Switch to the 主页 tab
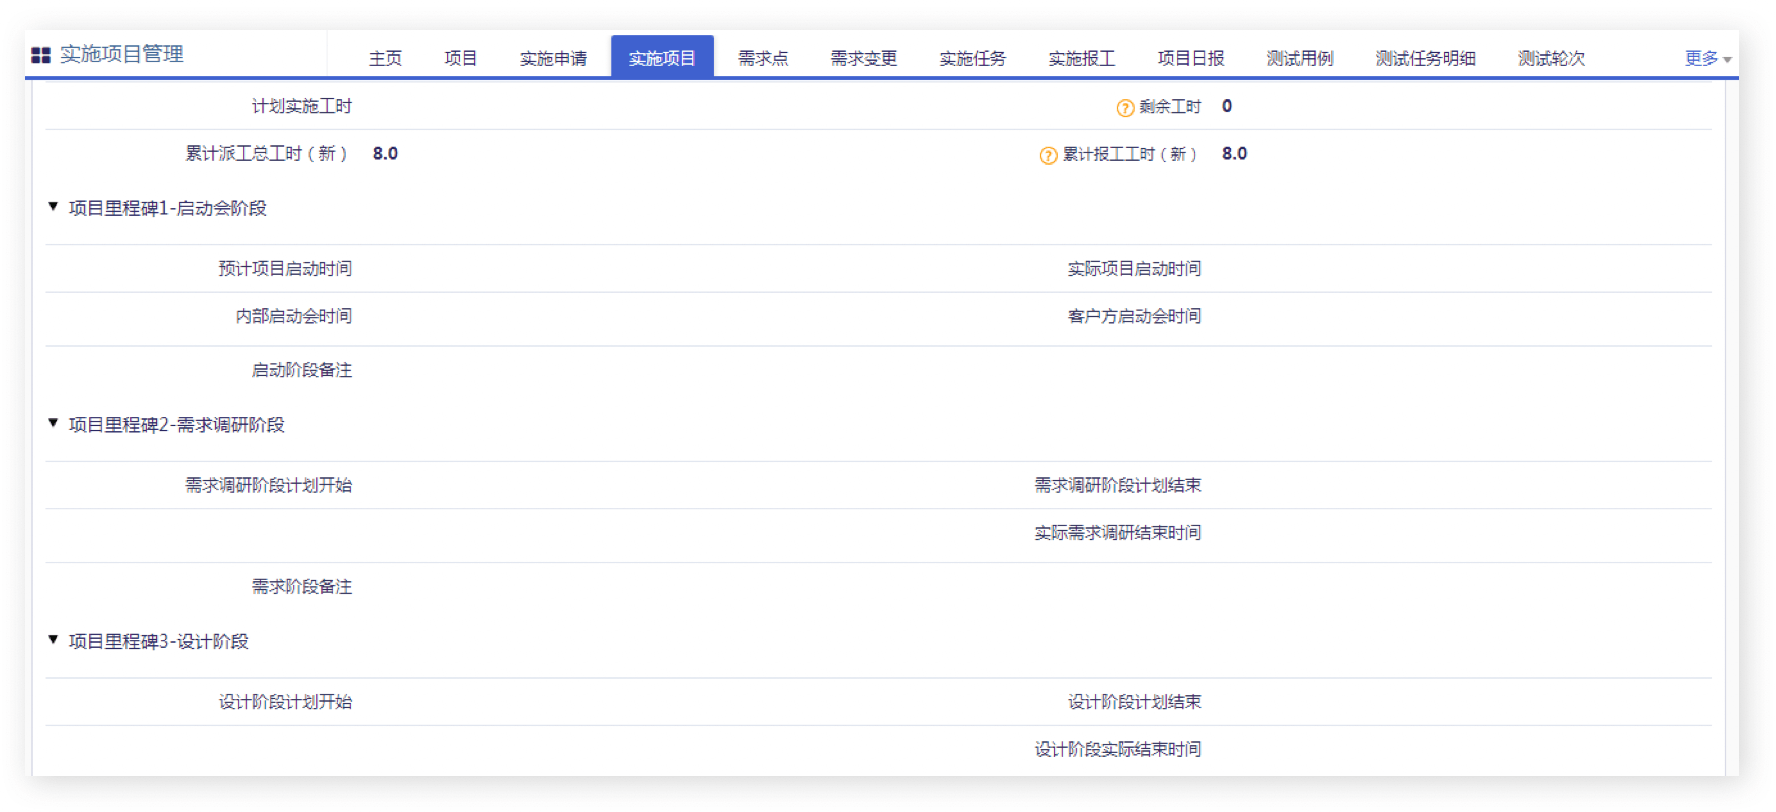Viewport: 1776px width, 812px height. click(385, 58)
